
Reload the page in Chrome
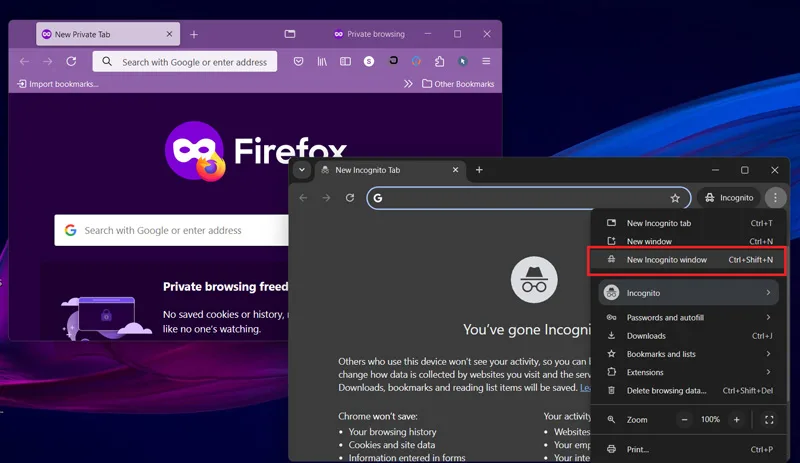pos(350,198)
